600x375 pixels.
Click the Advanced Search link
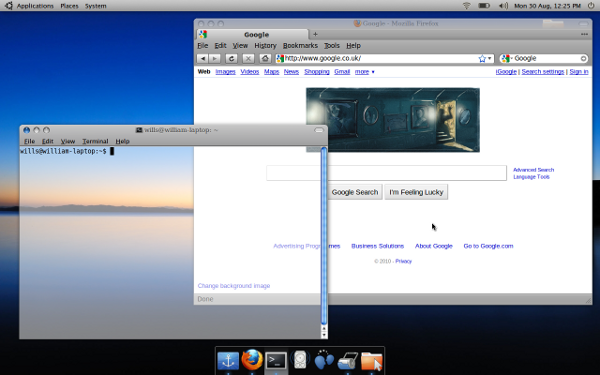tap(533, 170)
